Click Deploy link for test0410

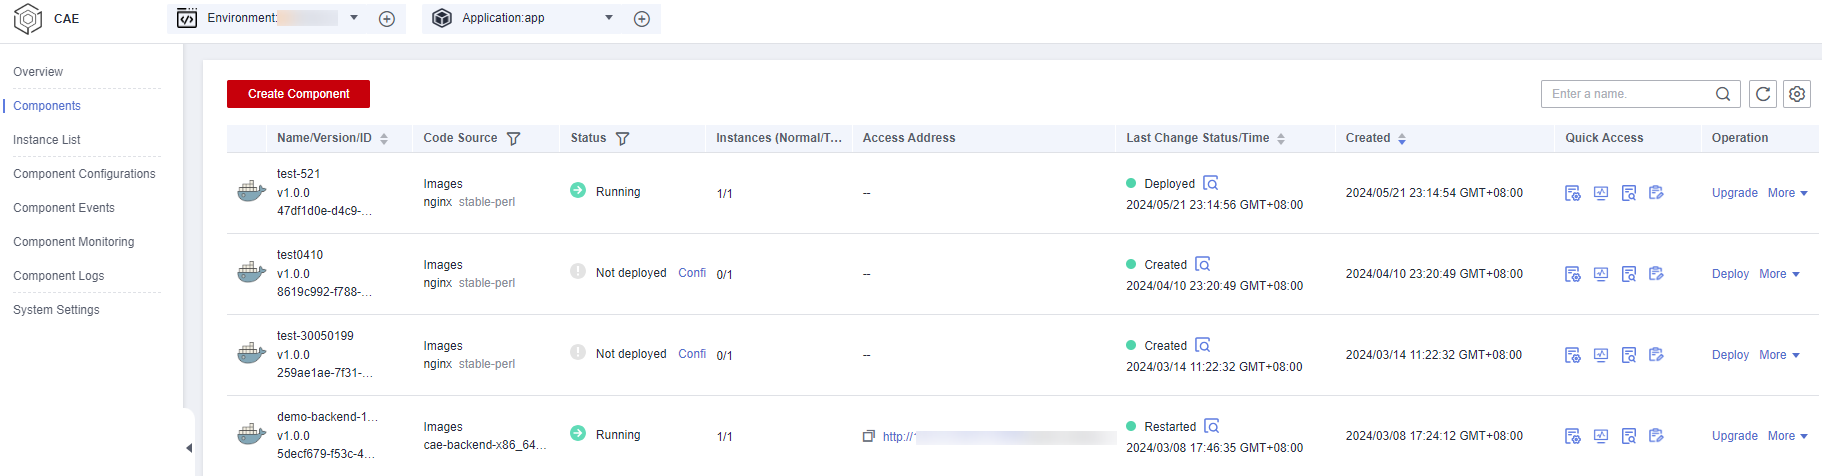click(x=1730, y=274)
